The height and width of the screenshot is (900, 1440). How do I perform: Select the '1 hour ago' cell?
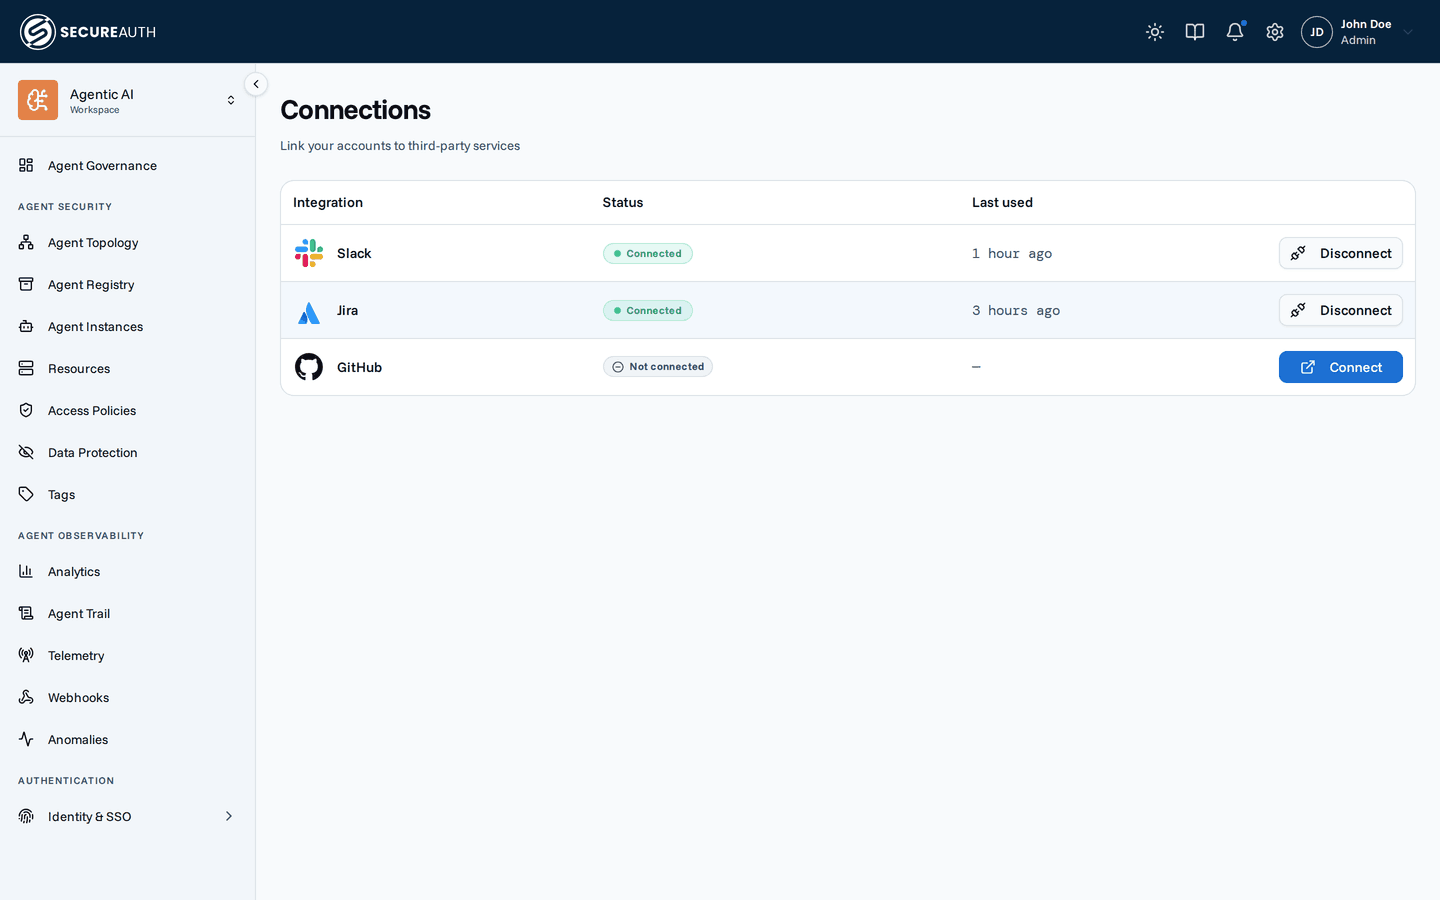[1012, 254]
